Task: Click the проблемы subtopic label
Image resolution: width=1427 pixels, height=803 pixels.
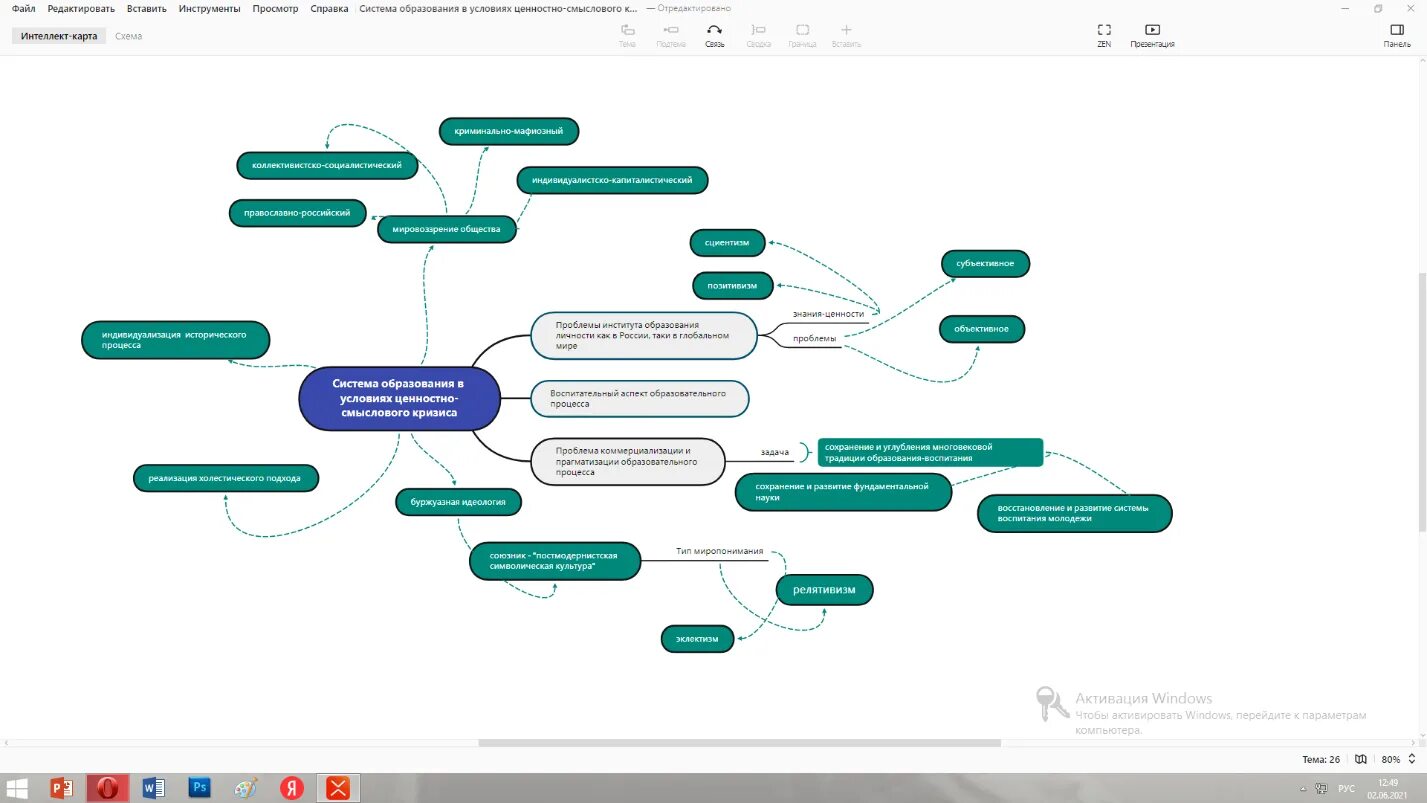Action: coord(814,338)
